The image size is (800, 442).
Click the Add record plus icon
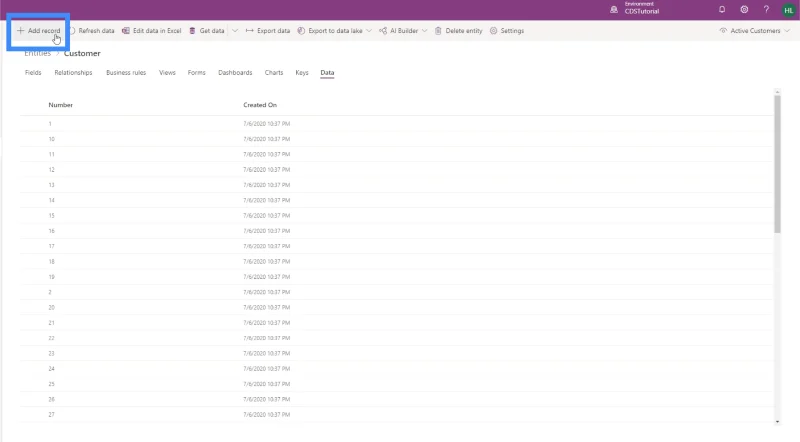pyautogui.click(x=20, y=31)
